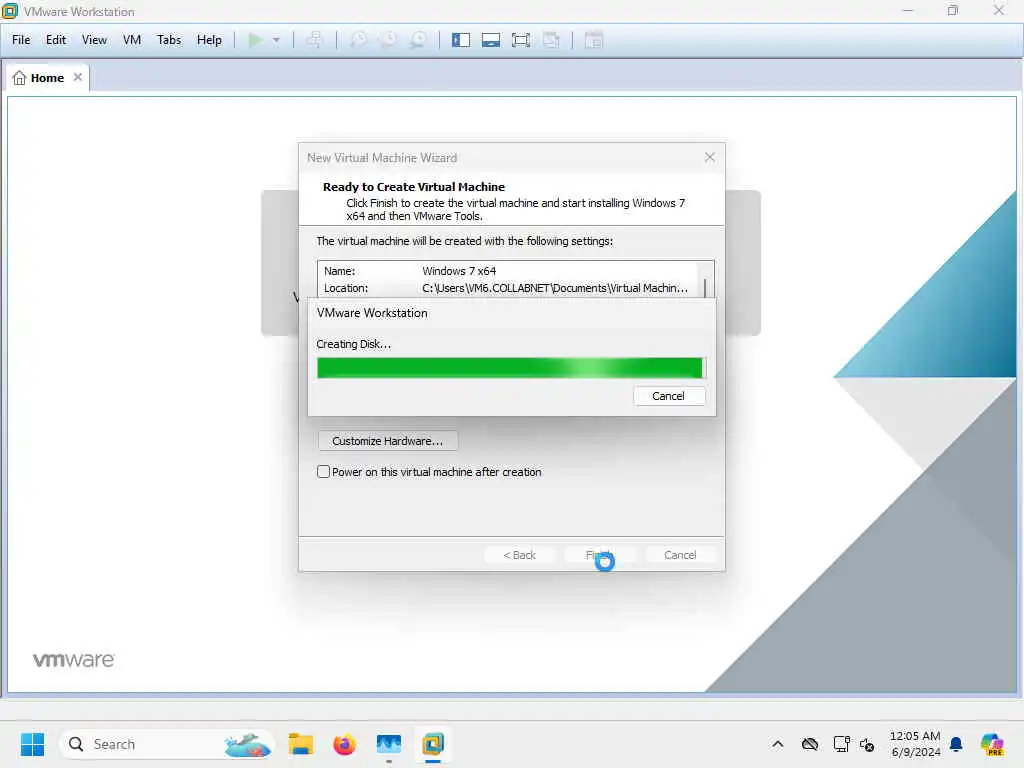This screenshot has width=1024, height=768.
Task: Click the Unity mode toolbar icon
Action: tap(551, 40)
